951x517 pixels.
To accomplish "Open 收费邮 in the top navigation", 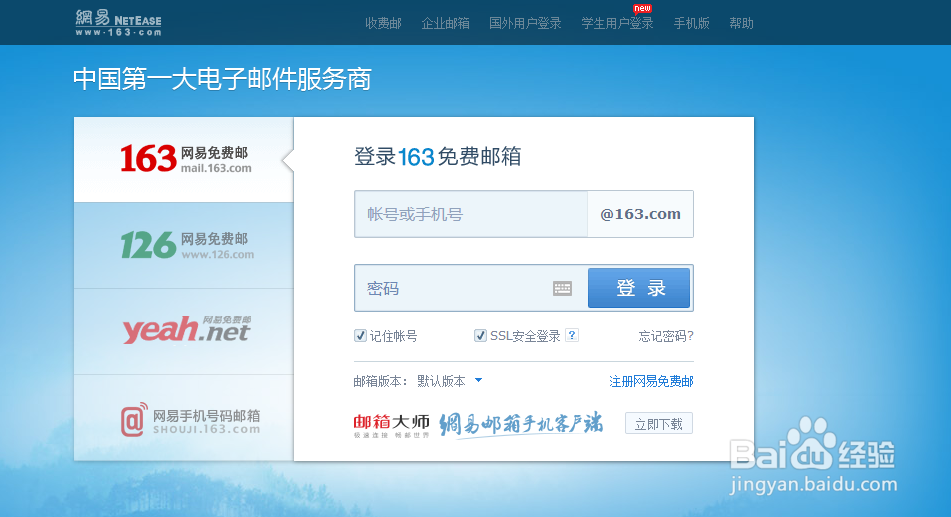I will (x=383, y=24).
